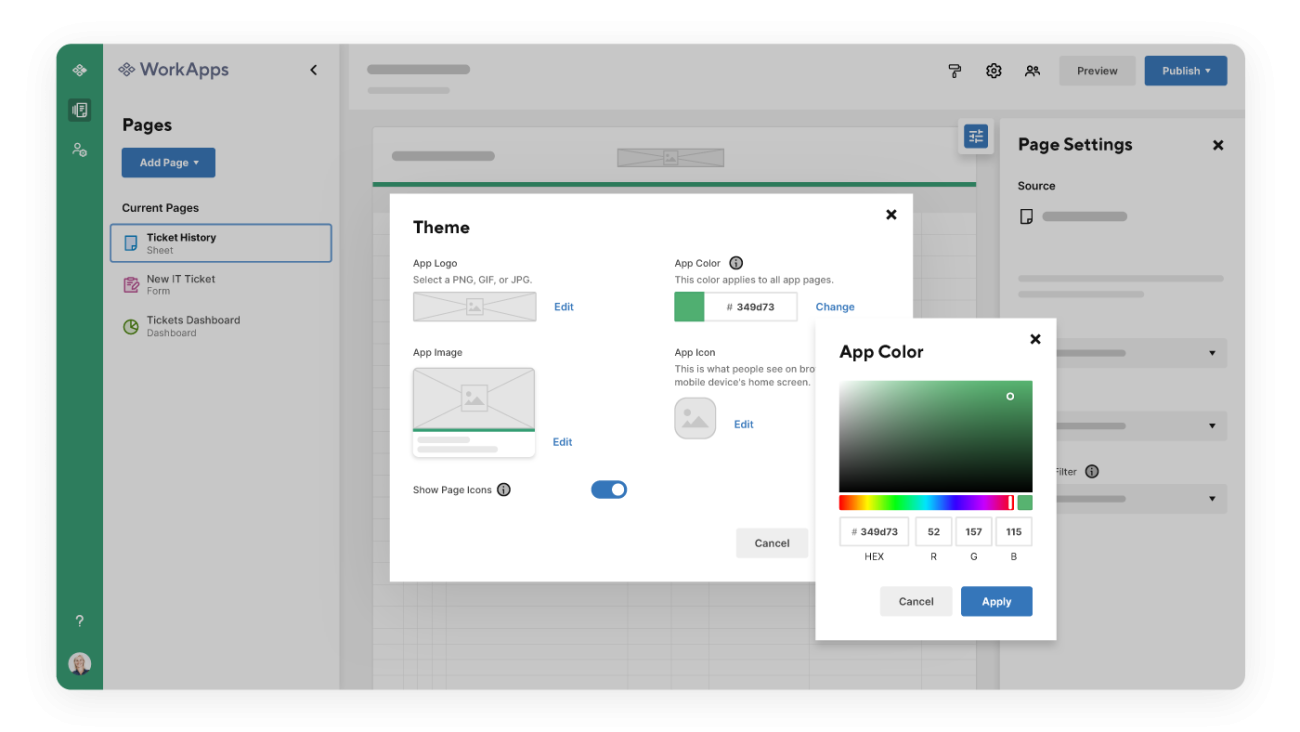Apply the selected App Color
The height and width of the screenshot is (732, 1300).
(x=996, y=601)
